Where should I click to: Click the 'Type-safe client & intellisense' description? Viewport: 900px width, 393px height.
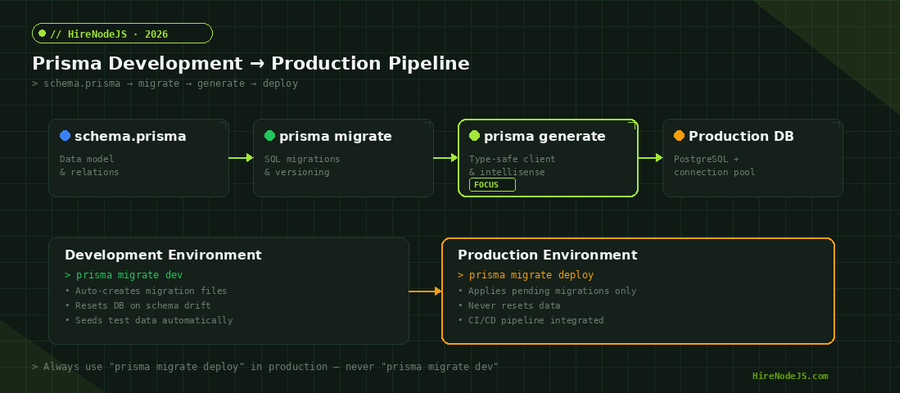click(x=512, y=165)
